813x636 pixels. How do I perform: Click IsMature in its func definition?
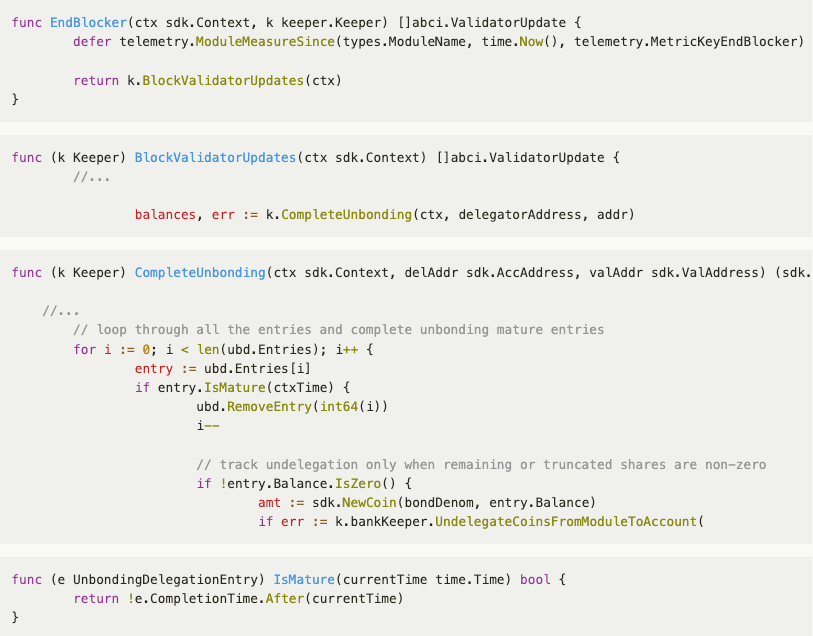tap(304, 580)
